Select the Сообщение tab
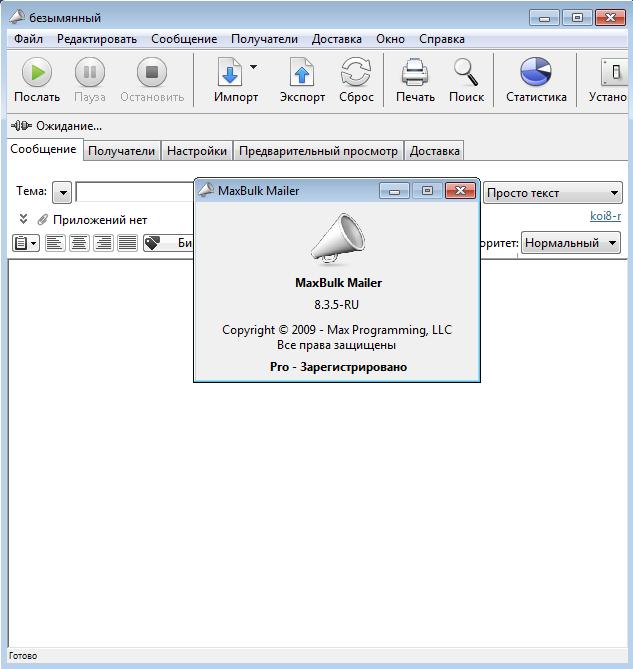The width and height of the screenshot is (633, 669). pos(44,149)
